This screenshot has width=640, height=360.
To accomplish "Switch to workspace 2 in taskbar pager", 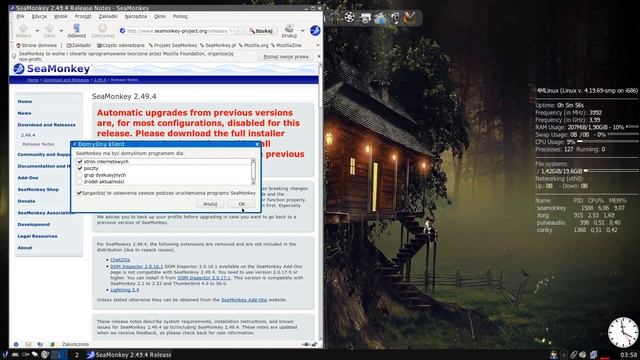I will coord(76,355).
